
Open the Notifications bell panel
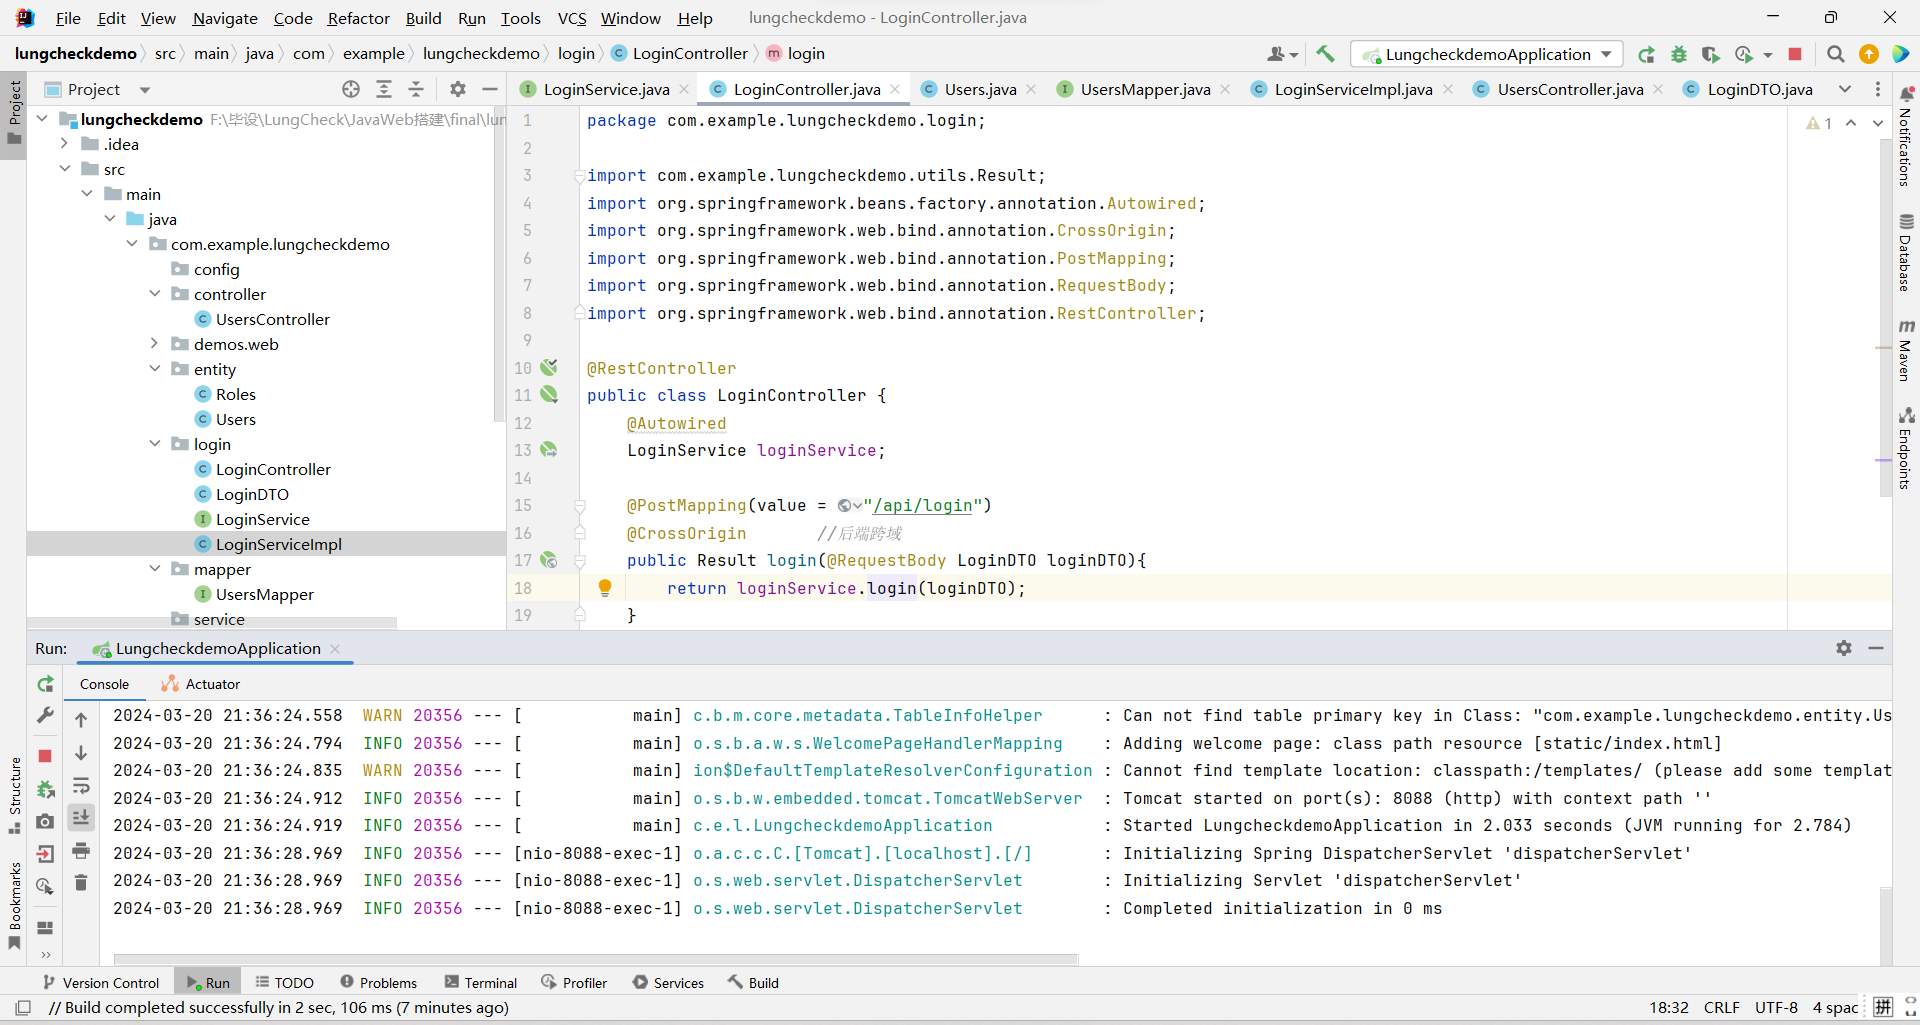pos(1906,135)
